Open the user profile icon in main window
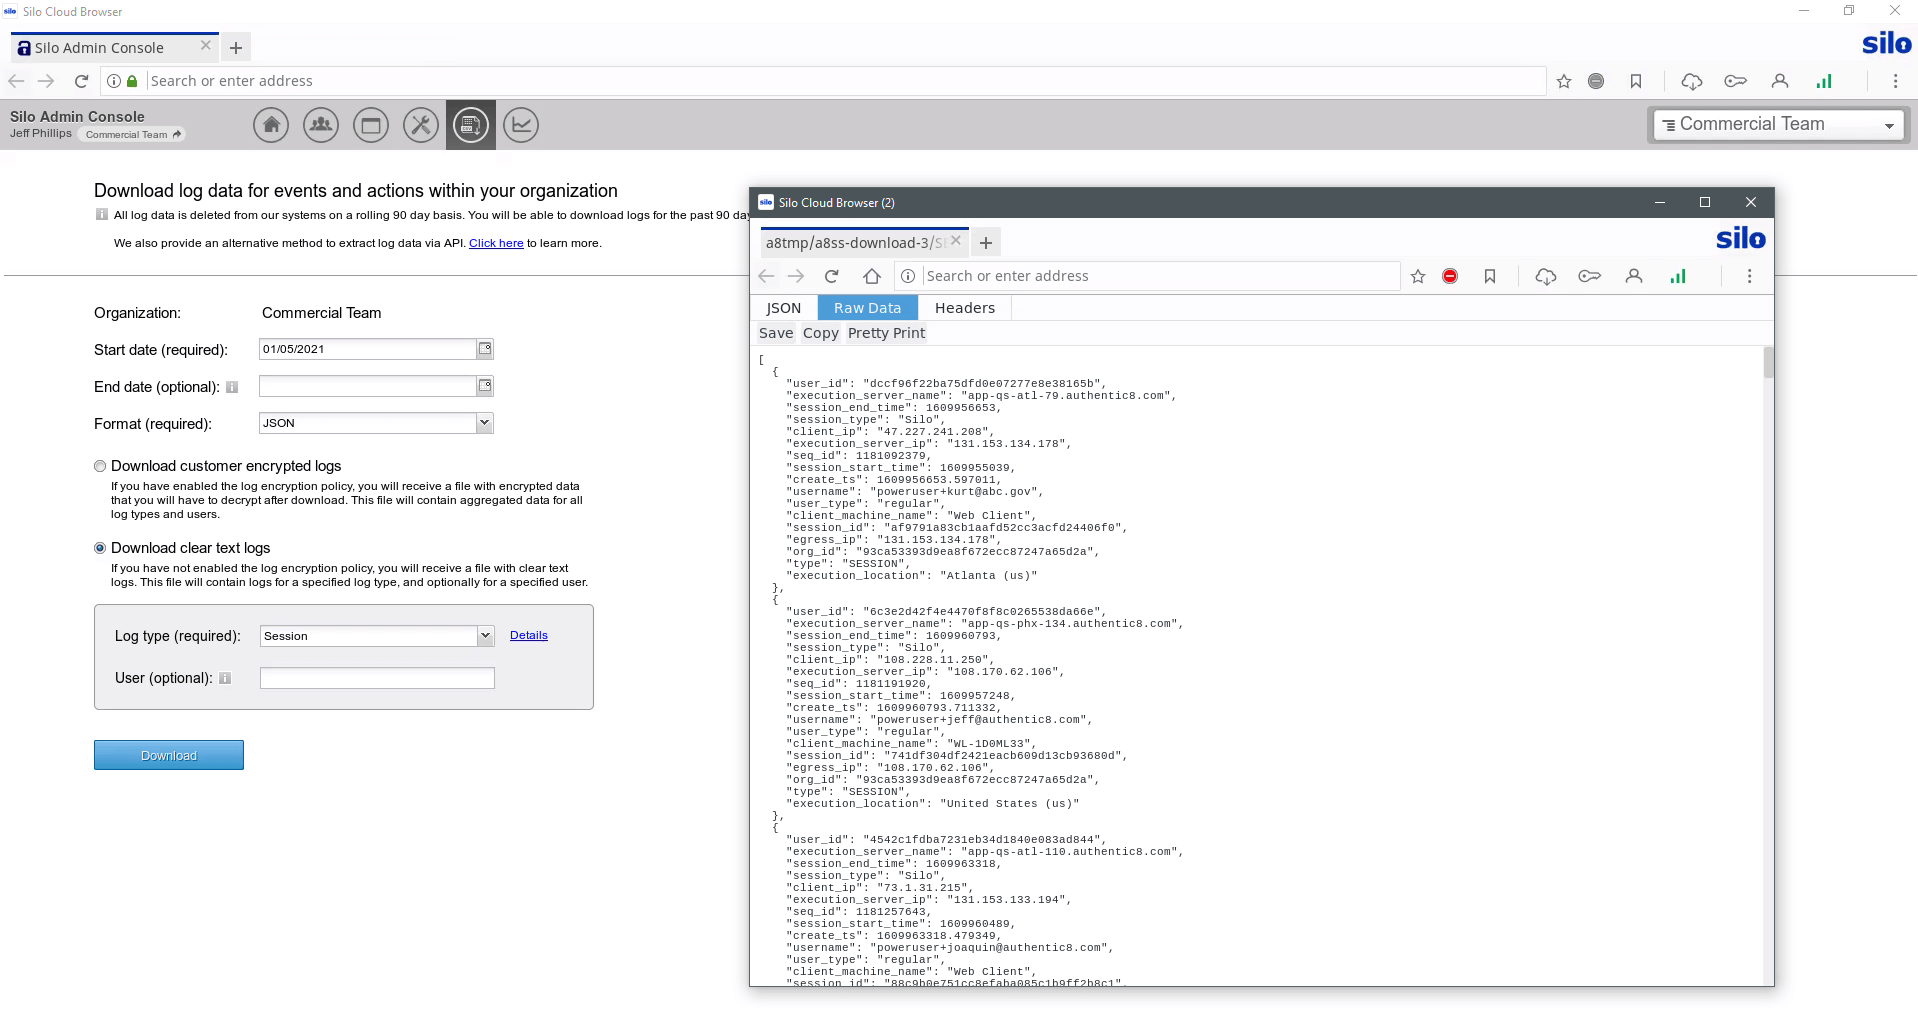Viewport: 1918px width, 1012px height. [1780, 81]
